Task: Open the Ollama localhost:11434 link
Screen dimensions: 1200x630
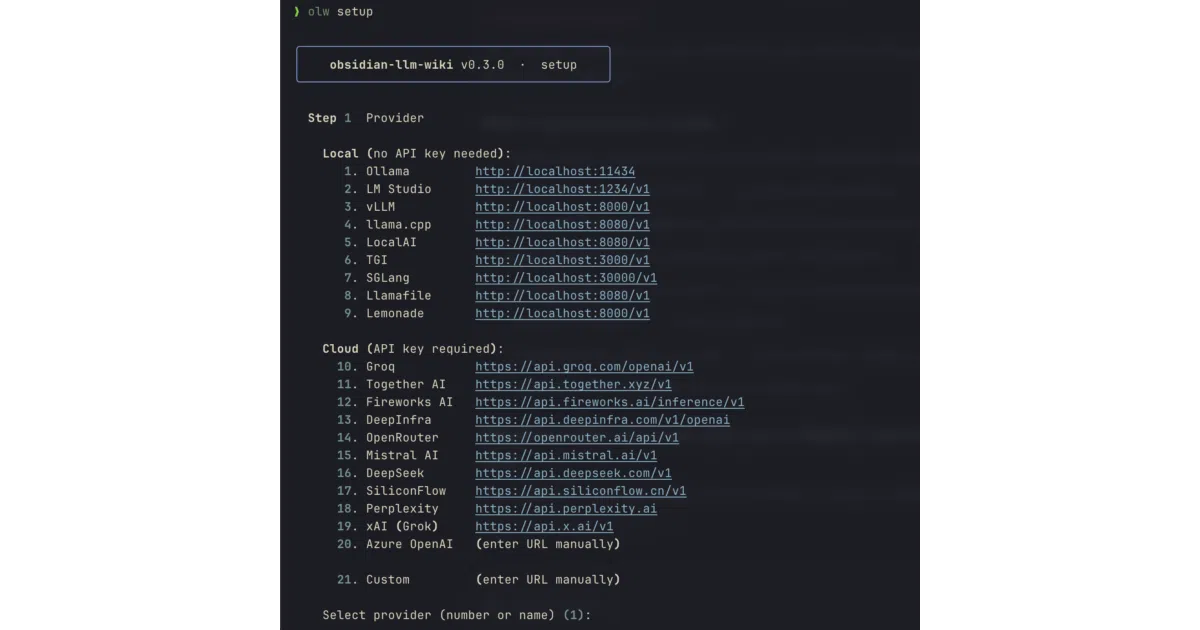Action: 555,171
